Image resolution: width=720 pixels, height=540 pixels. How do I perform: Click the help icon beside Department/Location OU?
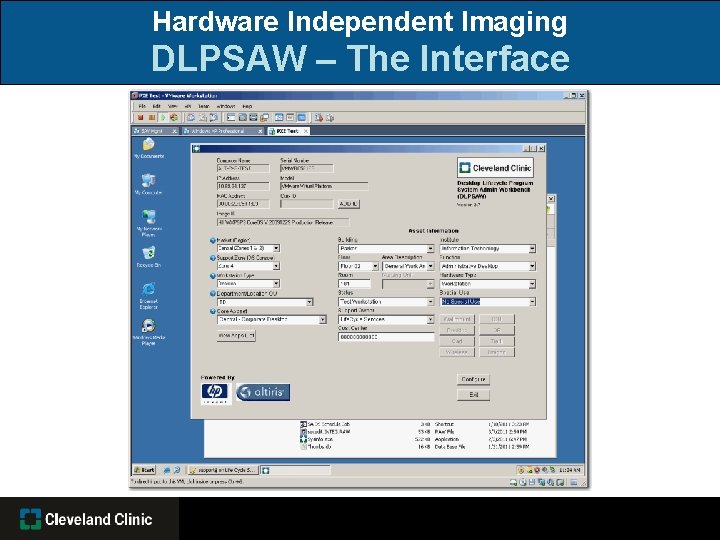click(213, 293)
